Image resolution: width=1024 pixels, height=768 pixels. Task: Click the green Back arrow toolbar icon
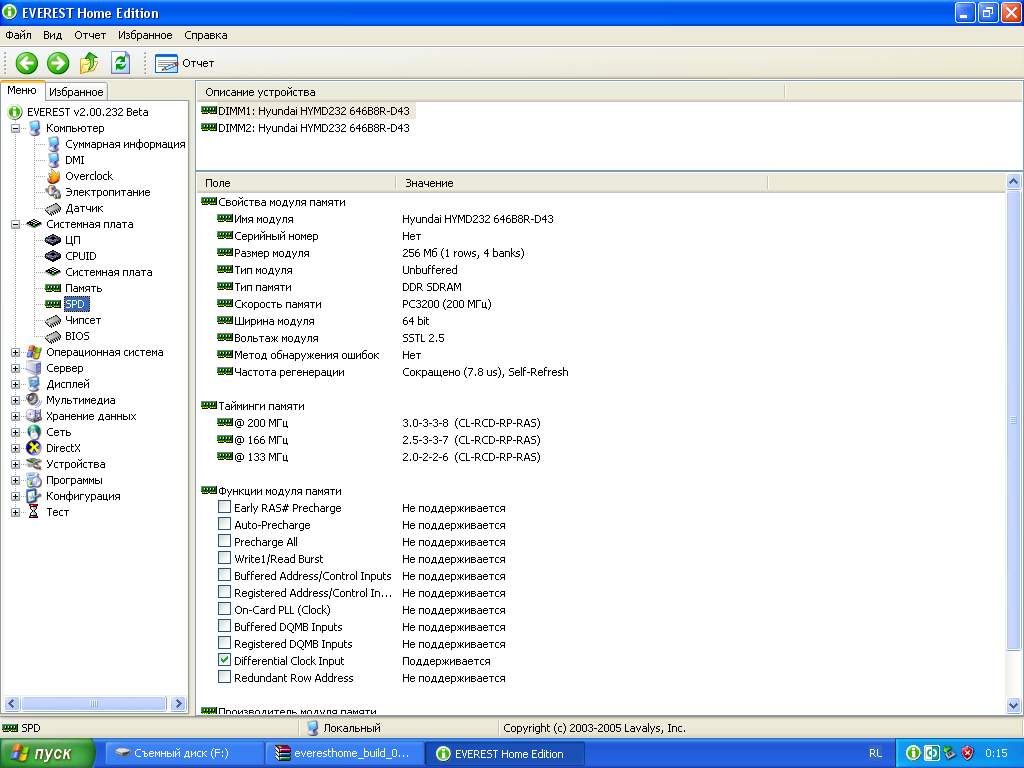pos(26,63)
